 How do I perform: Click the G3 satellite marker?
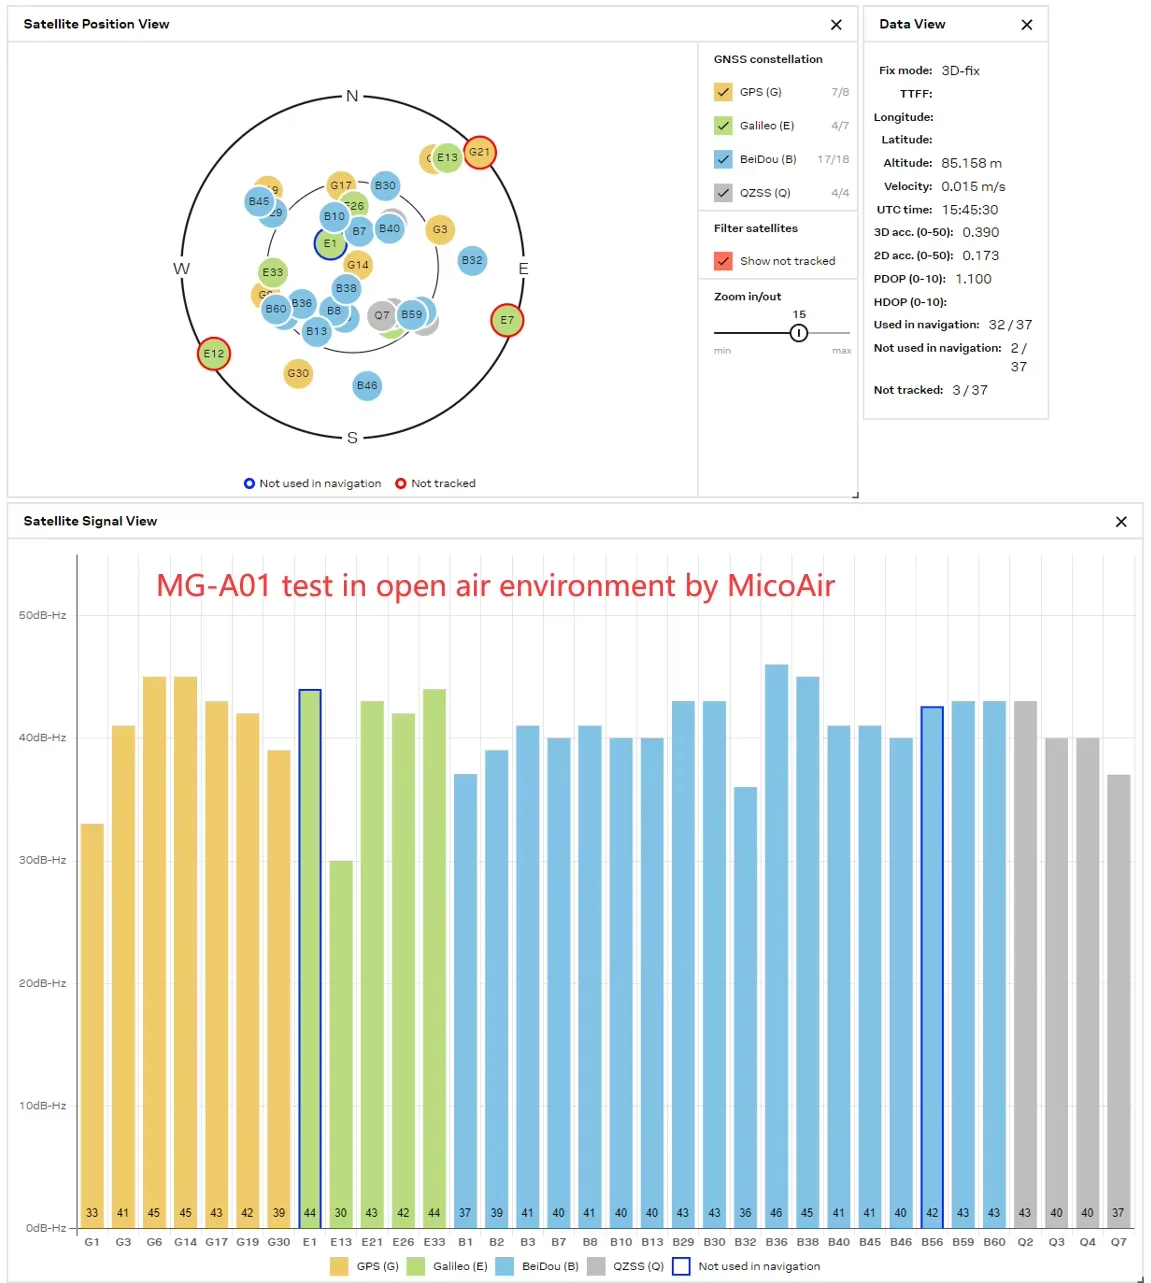click(x=440, y=230)
